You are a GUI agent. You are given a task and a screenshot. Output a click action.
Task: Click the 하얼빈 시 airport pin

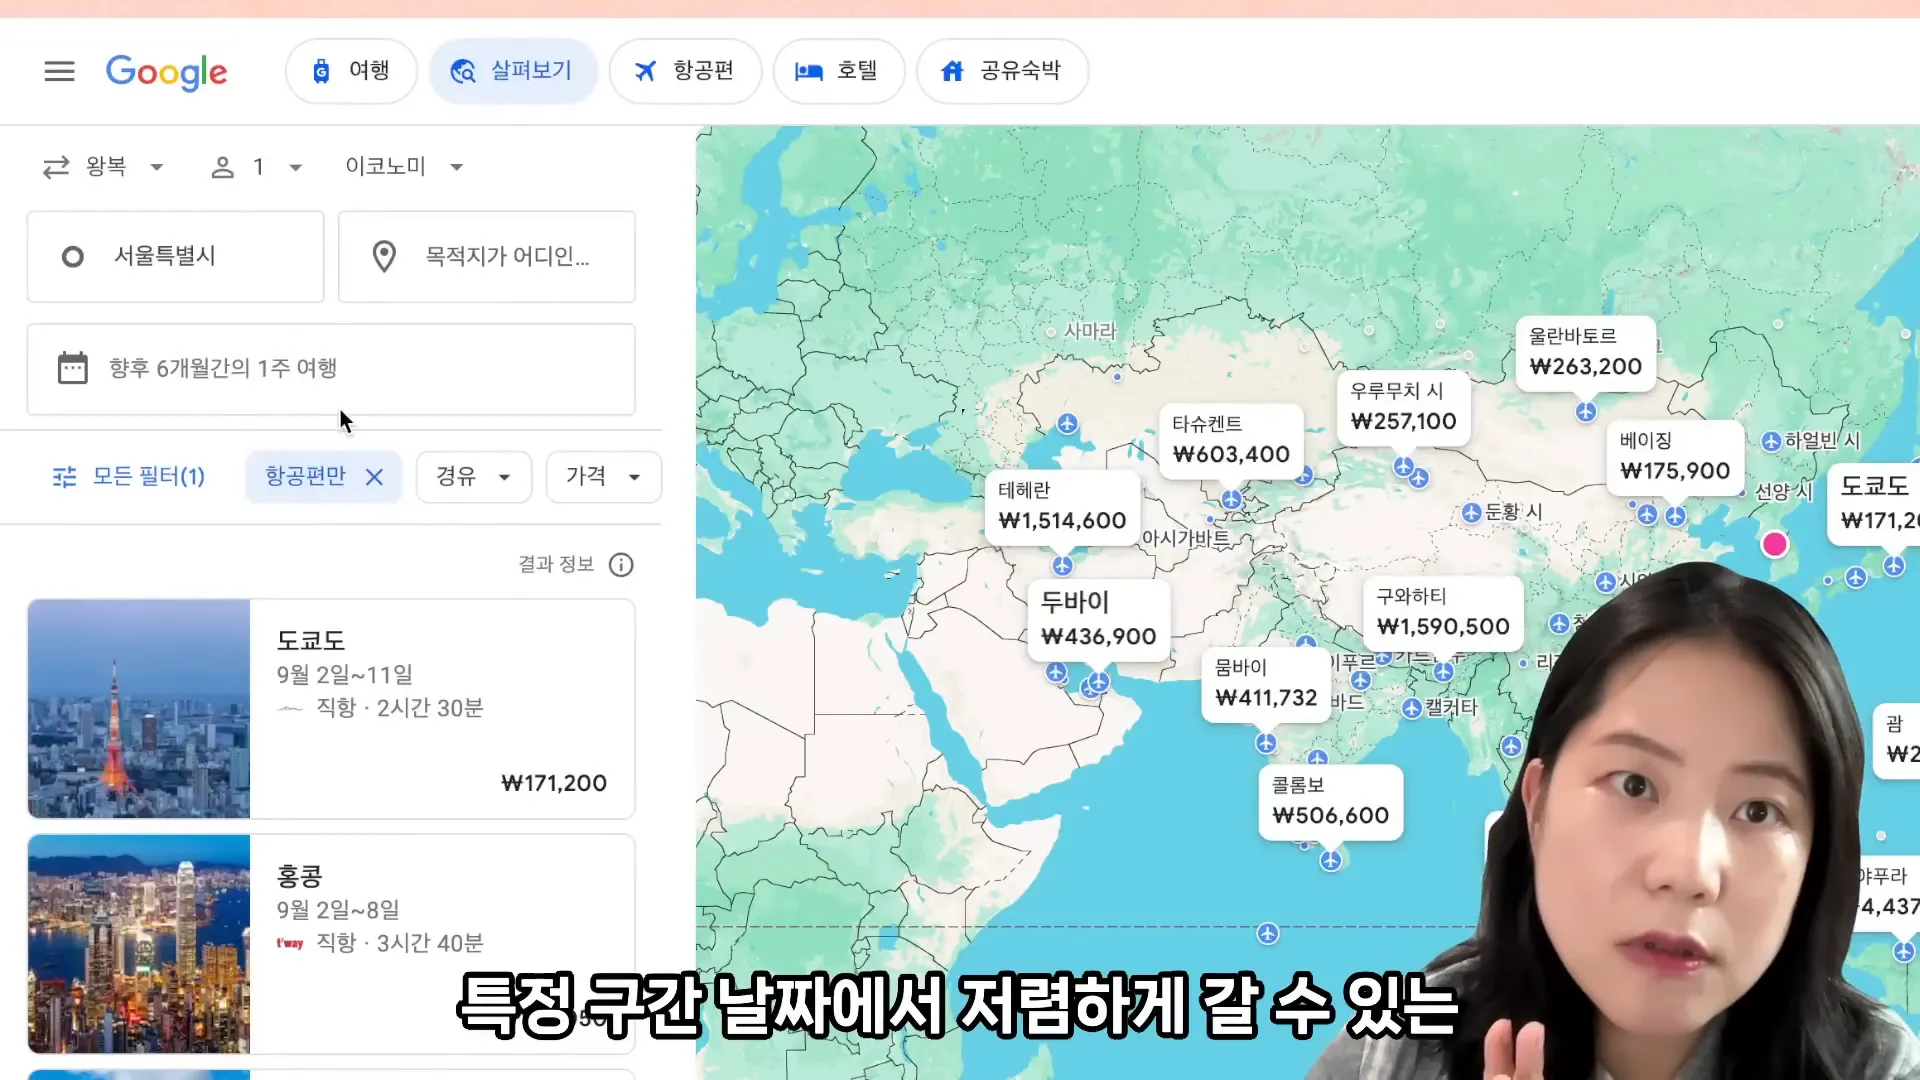1771,442
